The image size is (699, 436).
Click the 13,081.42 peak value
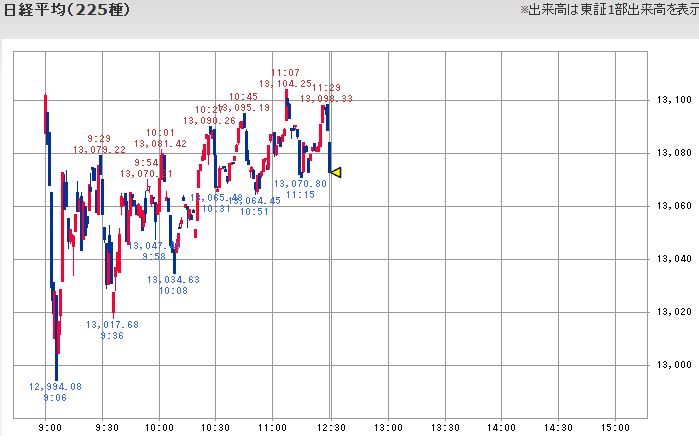[160, 144]
